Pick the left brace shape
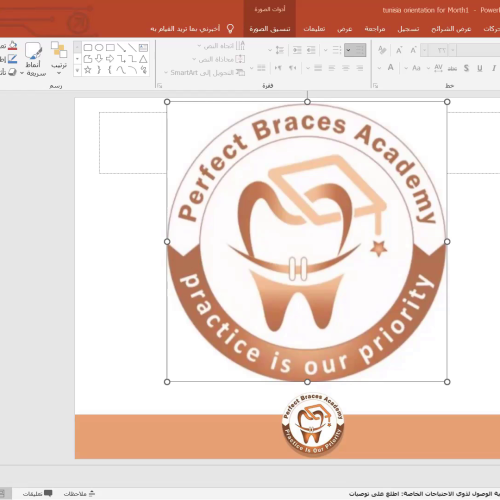 (110, 70)
